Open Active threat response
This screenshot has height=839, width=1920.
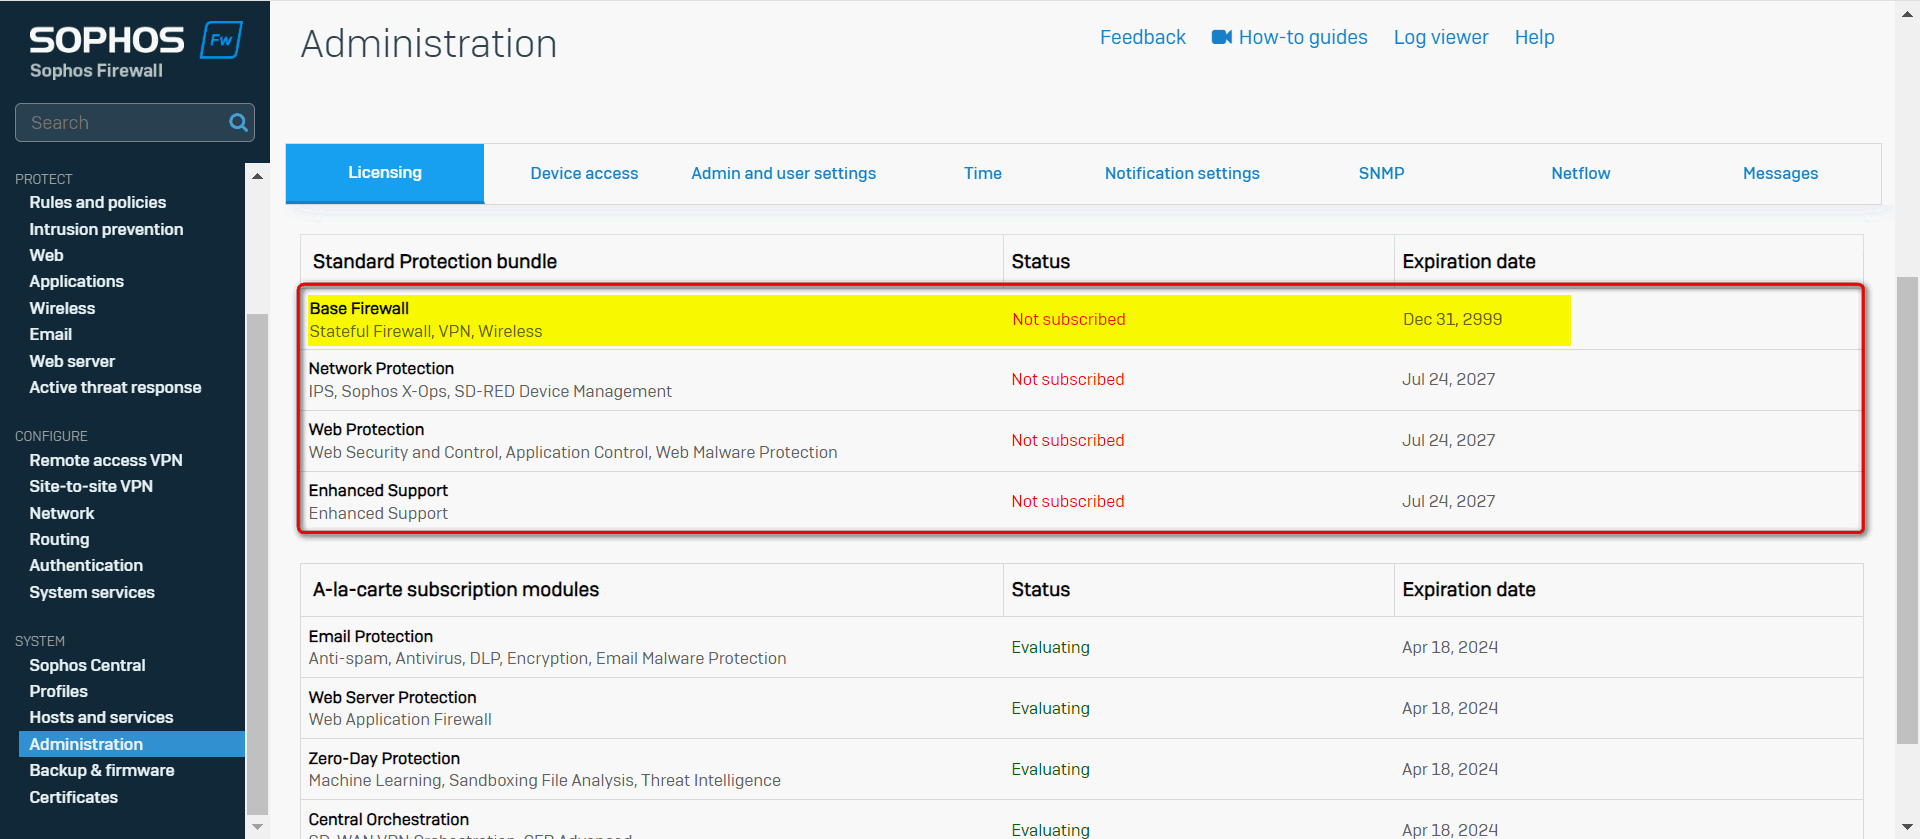(x=115, y=387)
